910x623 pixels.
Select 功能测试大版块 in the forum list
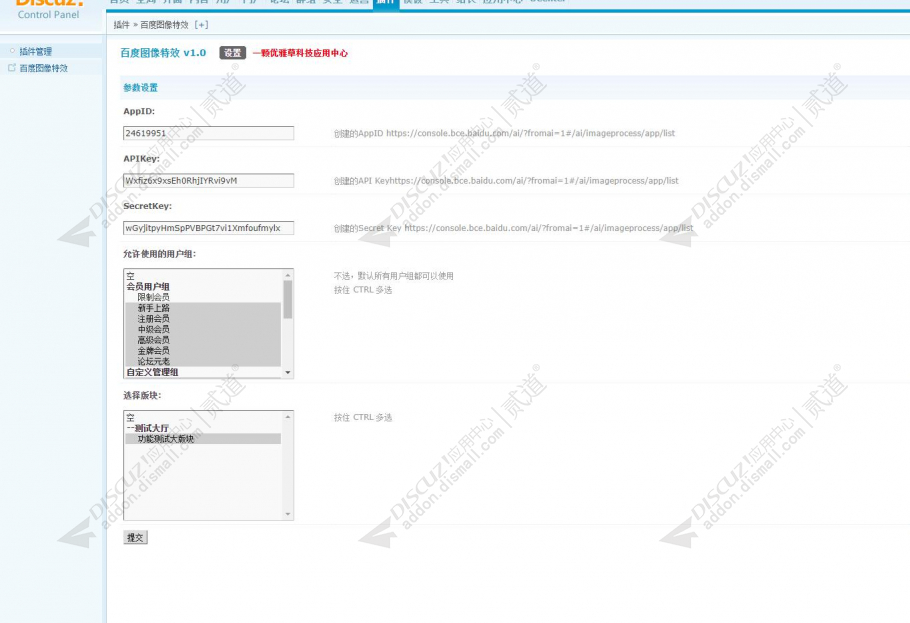point(203,439)
